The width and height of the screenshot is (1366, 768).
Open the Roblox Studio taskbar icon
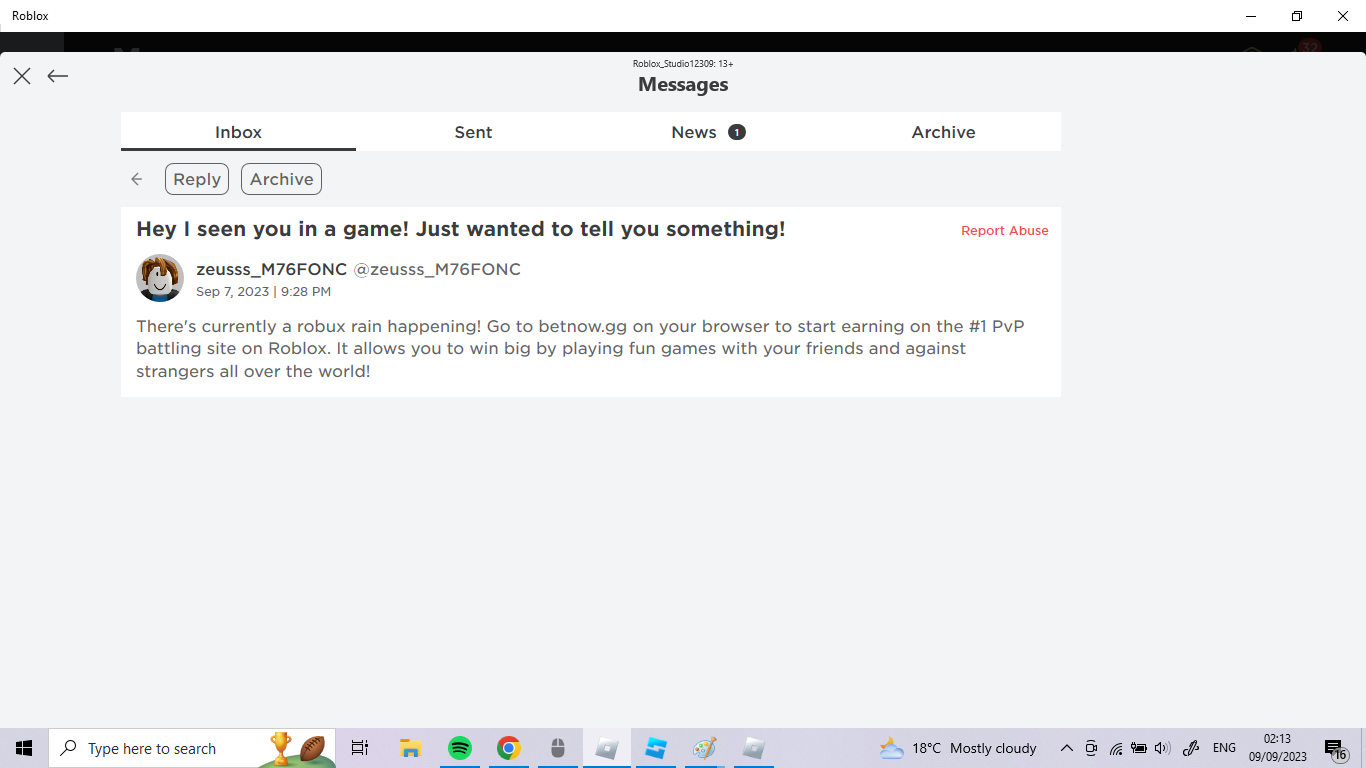(656, 748)
